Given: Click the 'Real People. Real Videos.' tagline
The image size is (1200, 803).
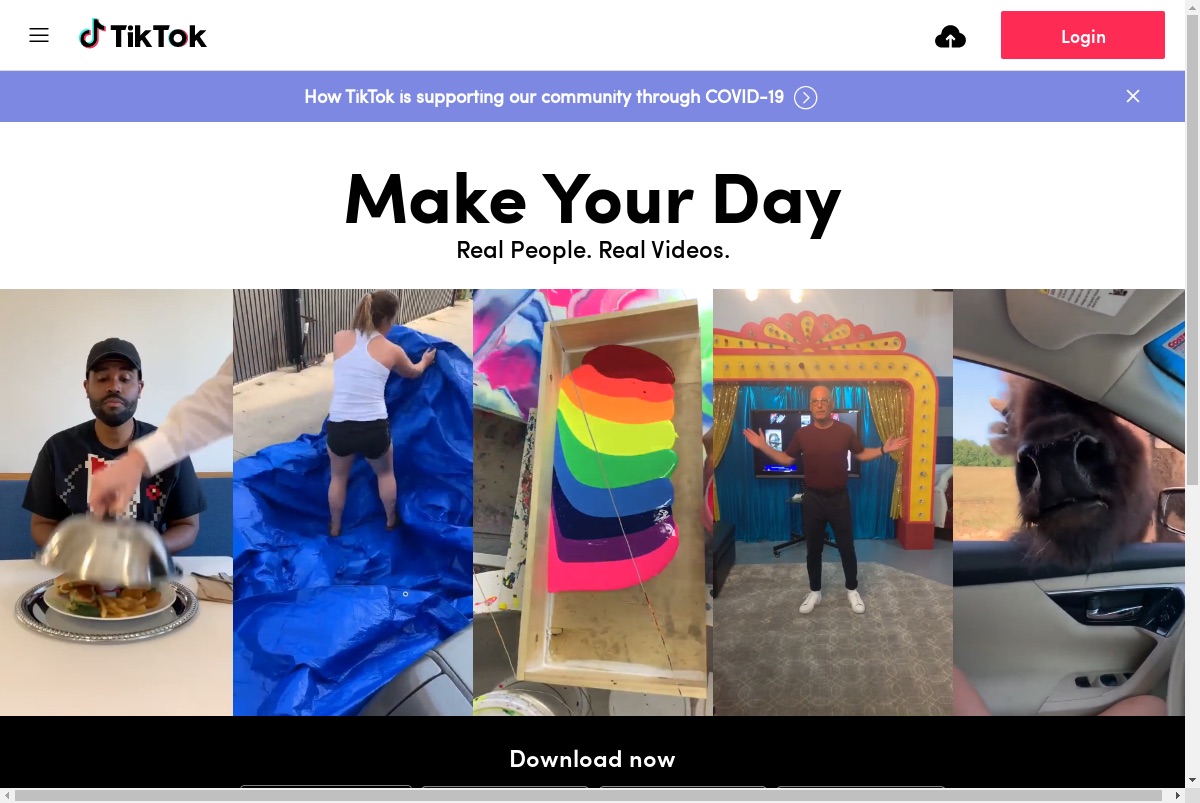Looking at the screenshot, I should pyautogui.click(x=593, y=250).
